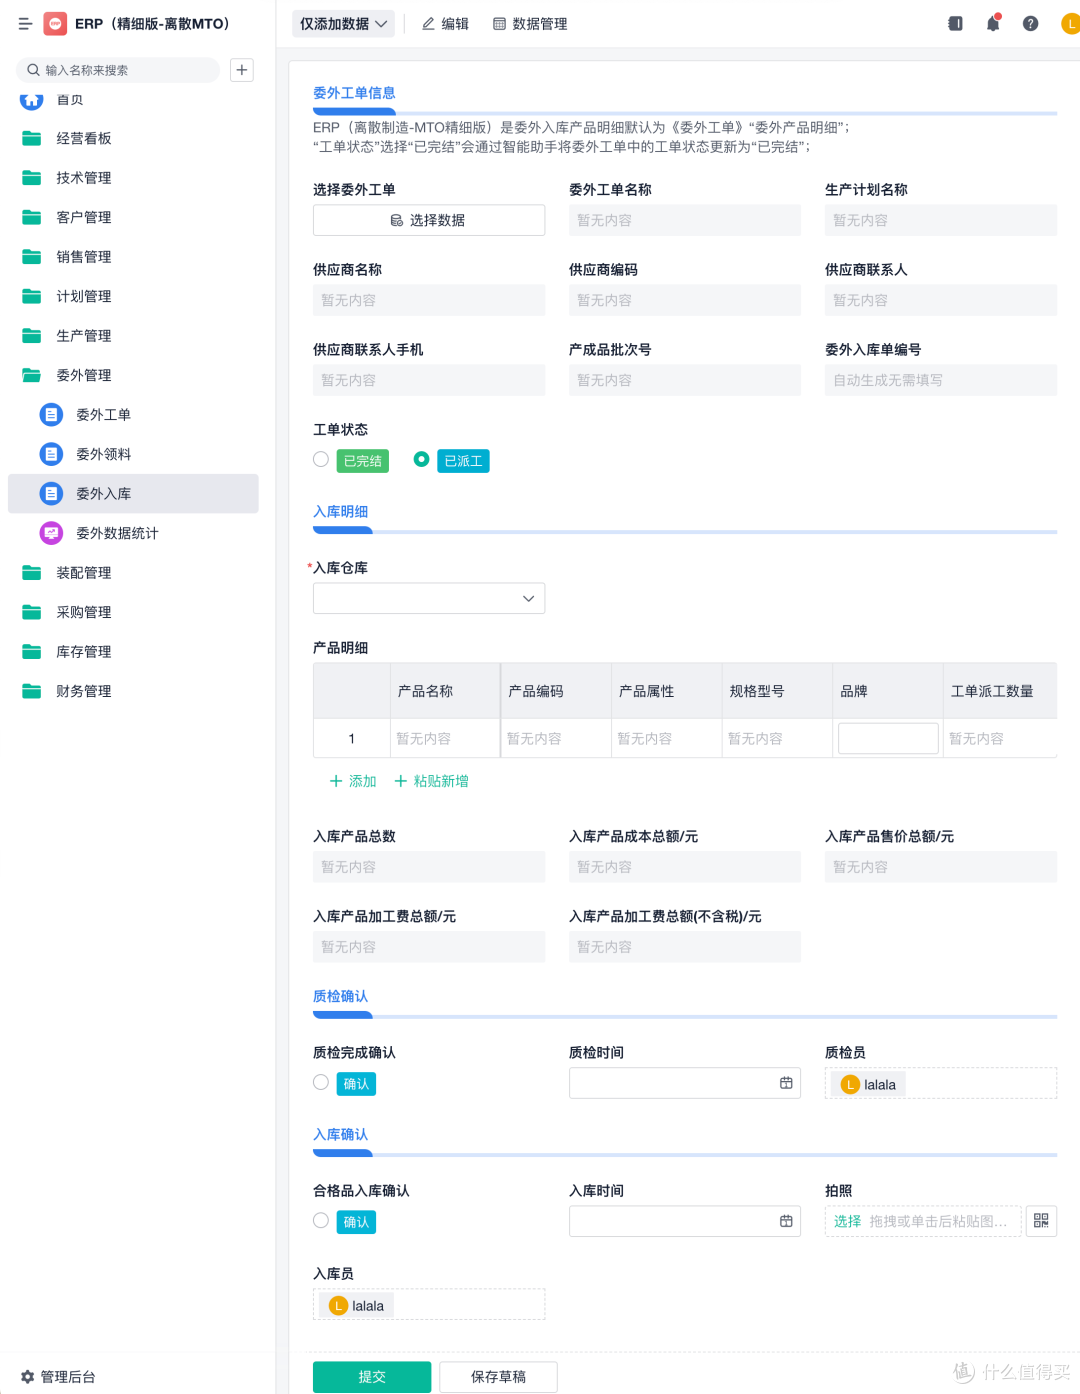1080x1394 pixels.
Task: Jump to the 入库确认 section tab
Action: [341, 1135]
